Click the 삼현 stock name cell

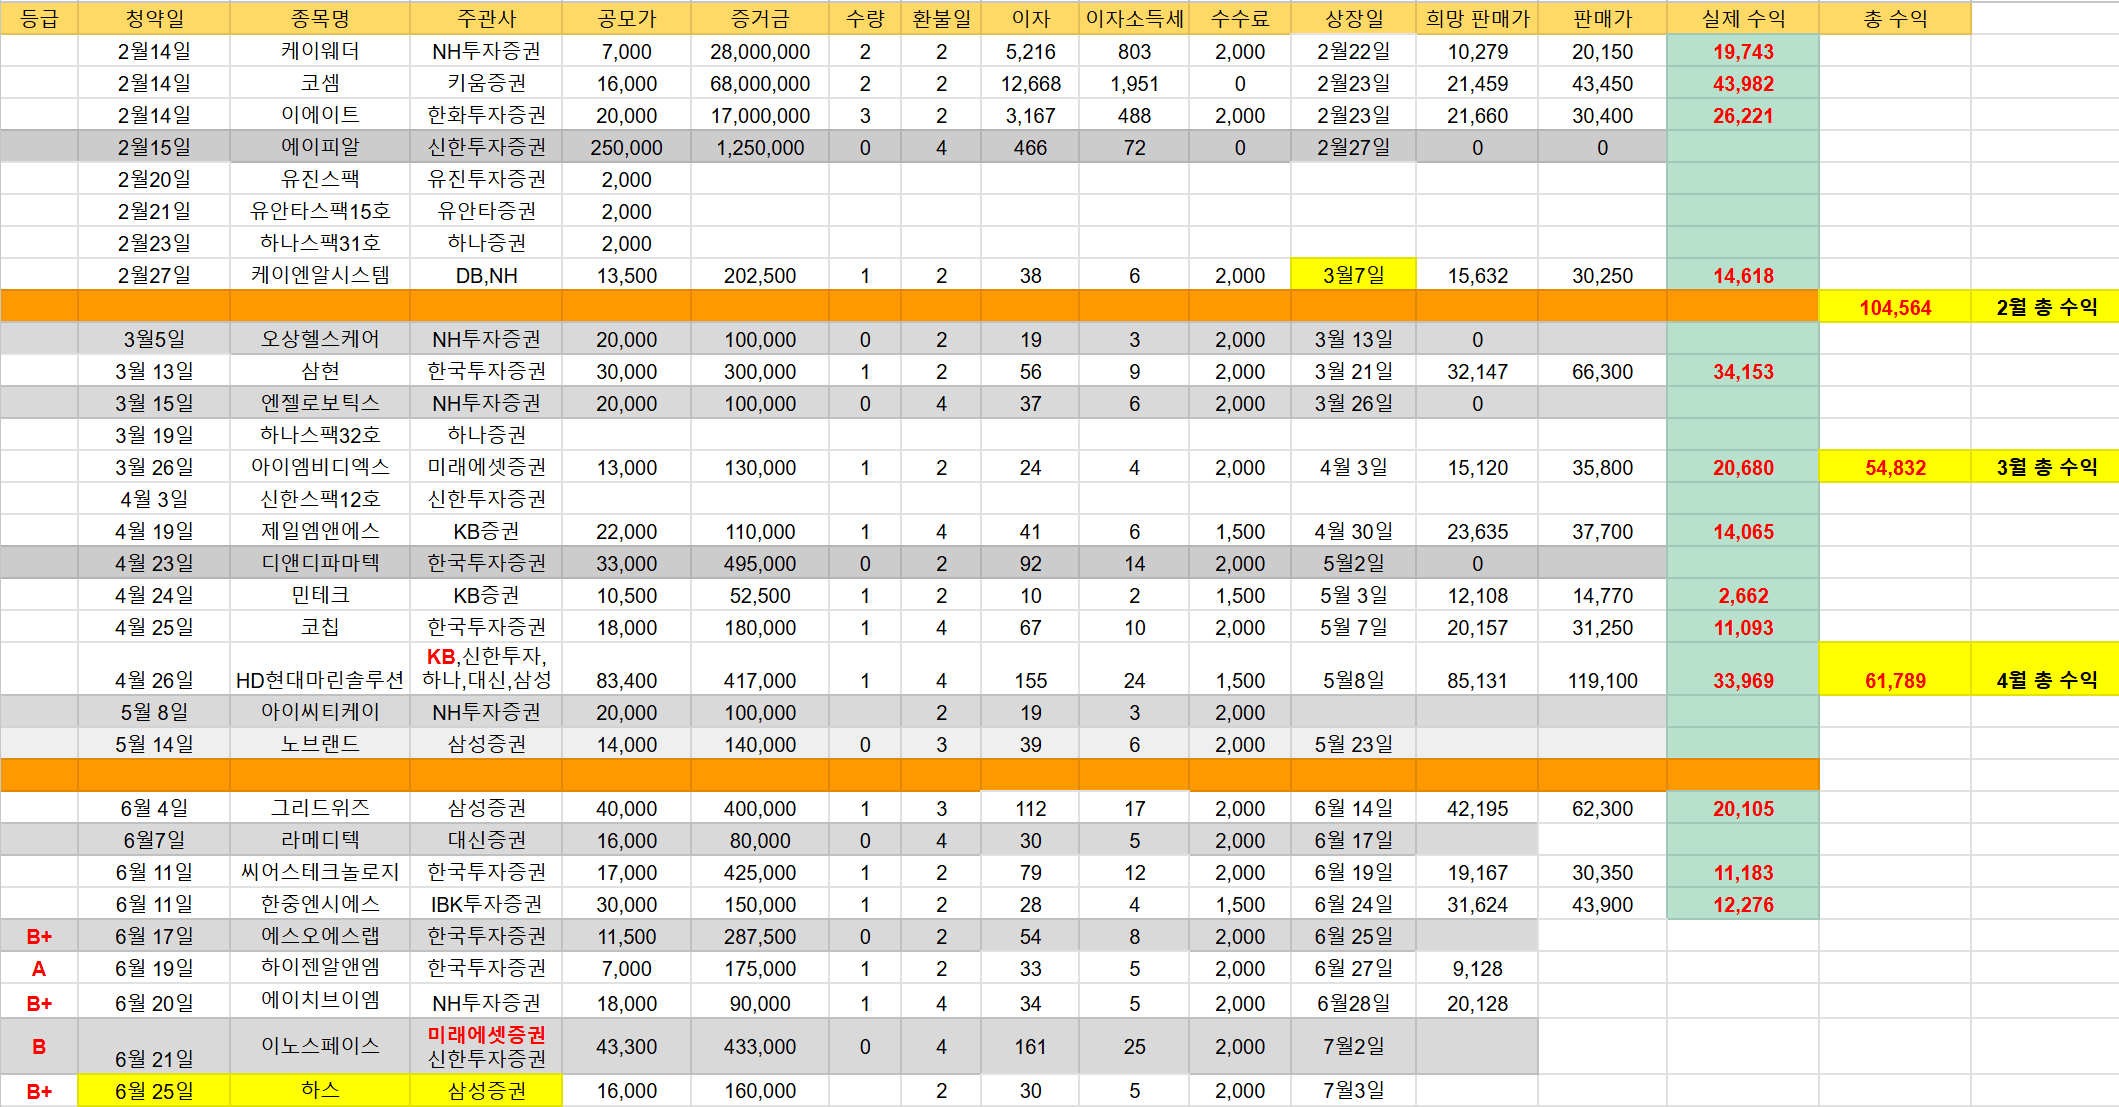(x=320, y=371)
